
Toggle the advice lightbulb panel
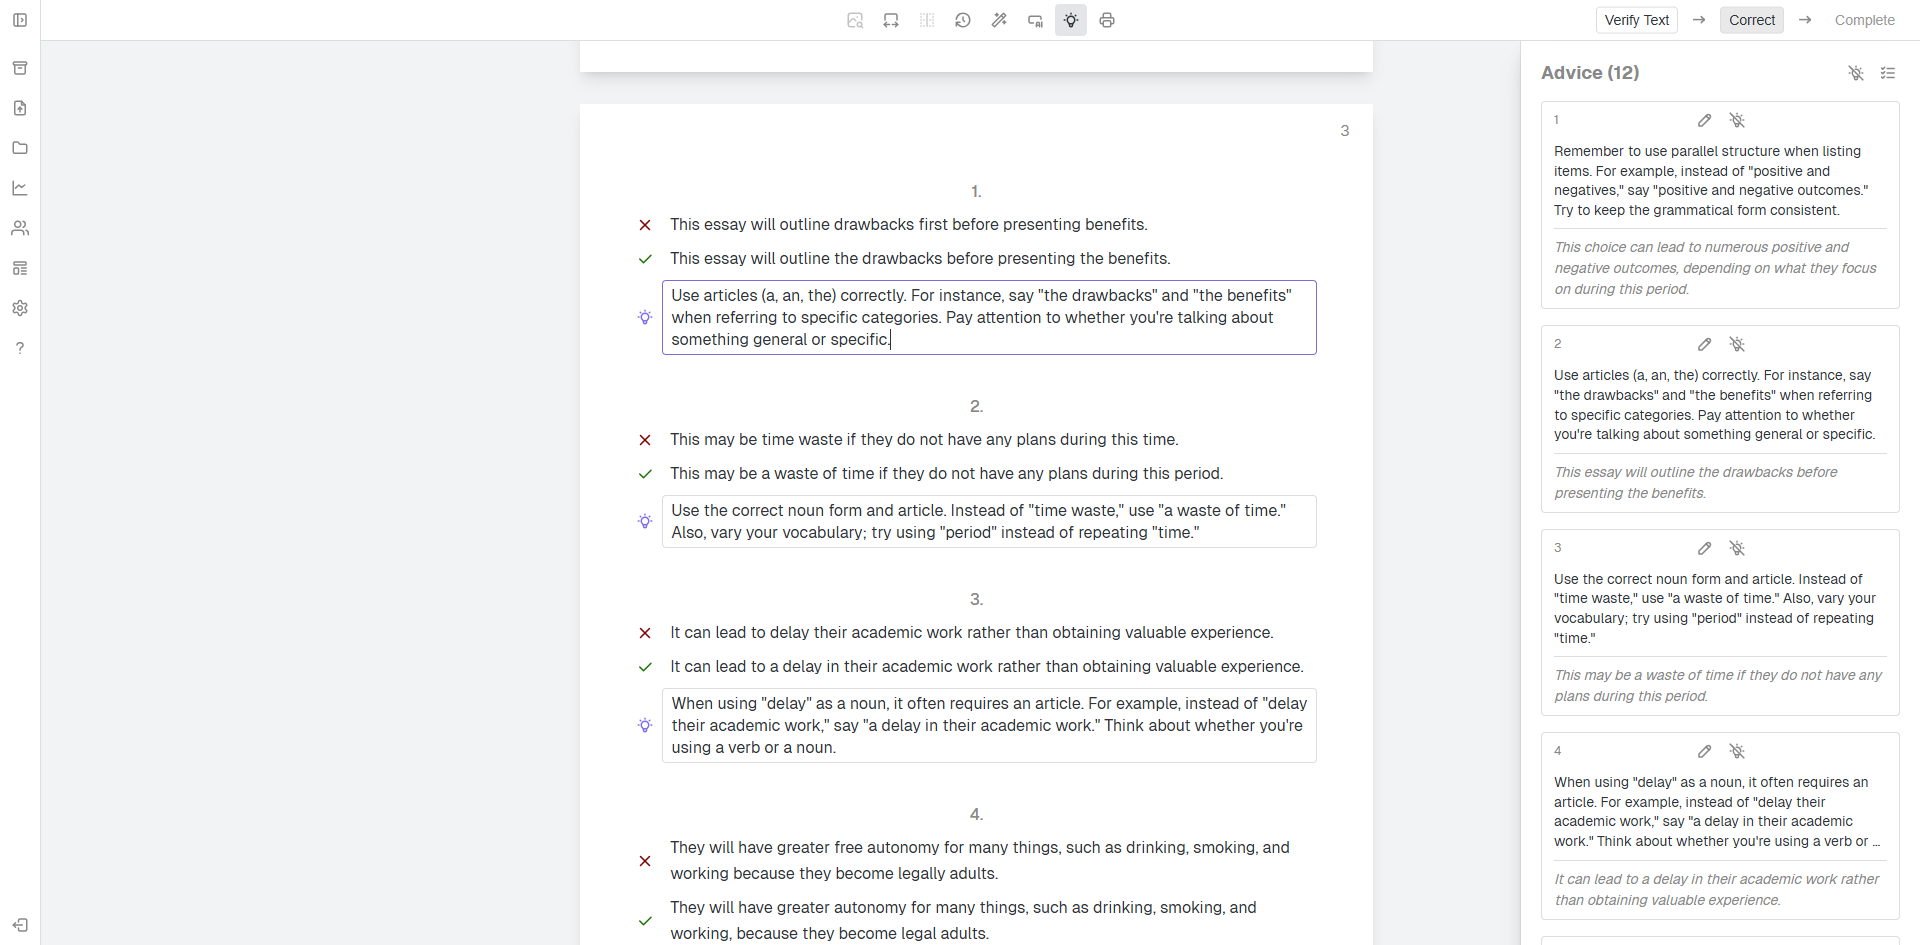point(1070,20)
